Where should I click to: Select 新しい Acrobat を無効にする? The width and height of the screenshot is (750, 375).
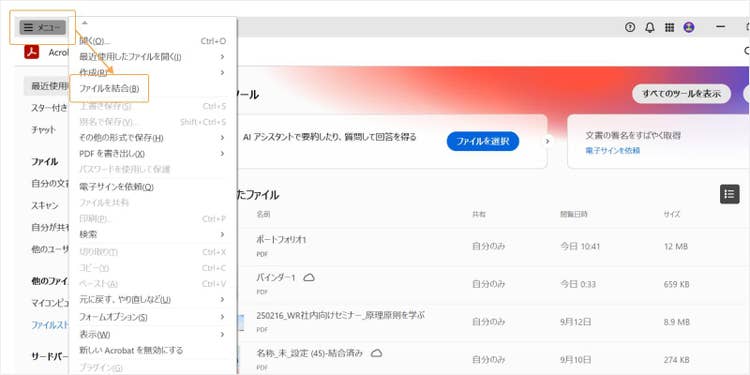153,350
